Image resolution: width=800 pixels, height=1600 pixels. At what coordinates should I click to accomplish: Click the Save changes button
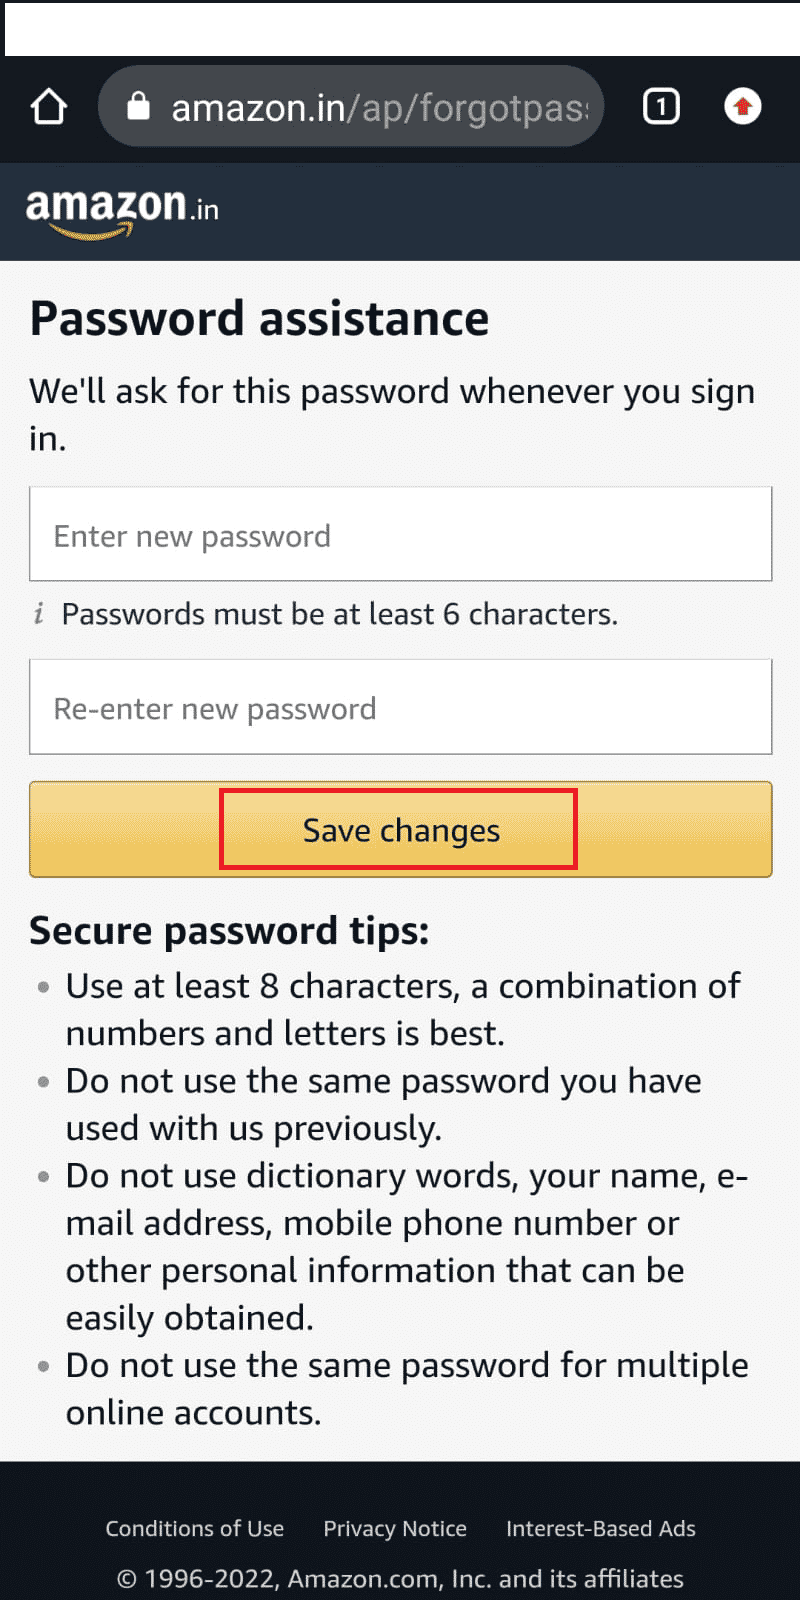pyautogui.click(x=401, y=829)
